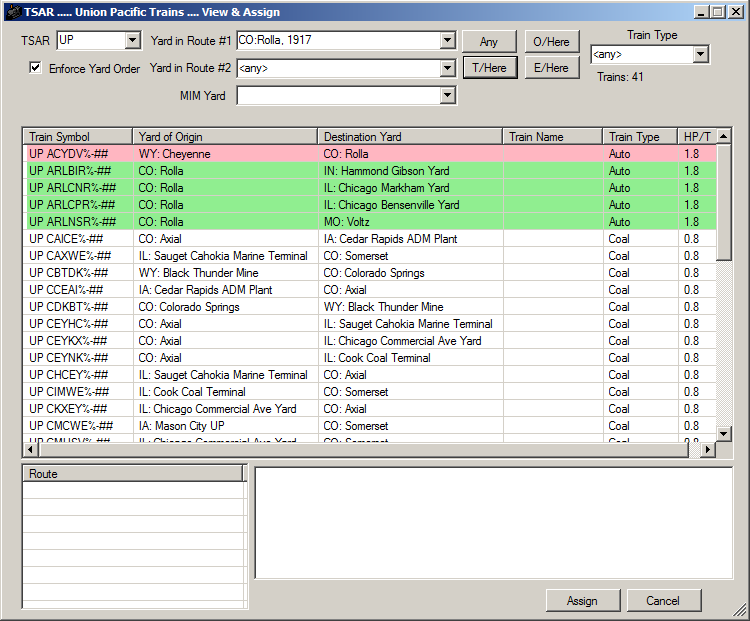Screen dimensions: 750x621
Task: Open Yard in Route #1 dropdown
Action: [x=447, y=40]
